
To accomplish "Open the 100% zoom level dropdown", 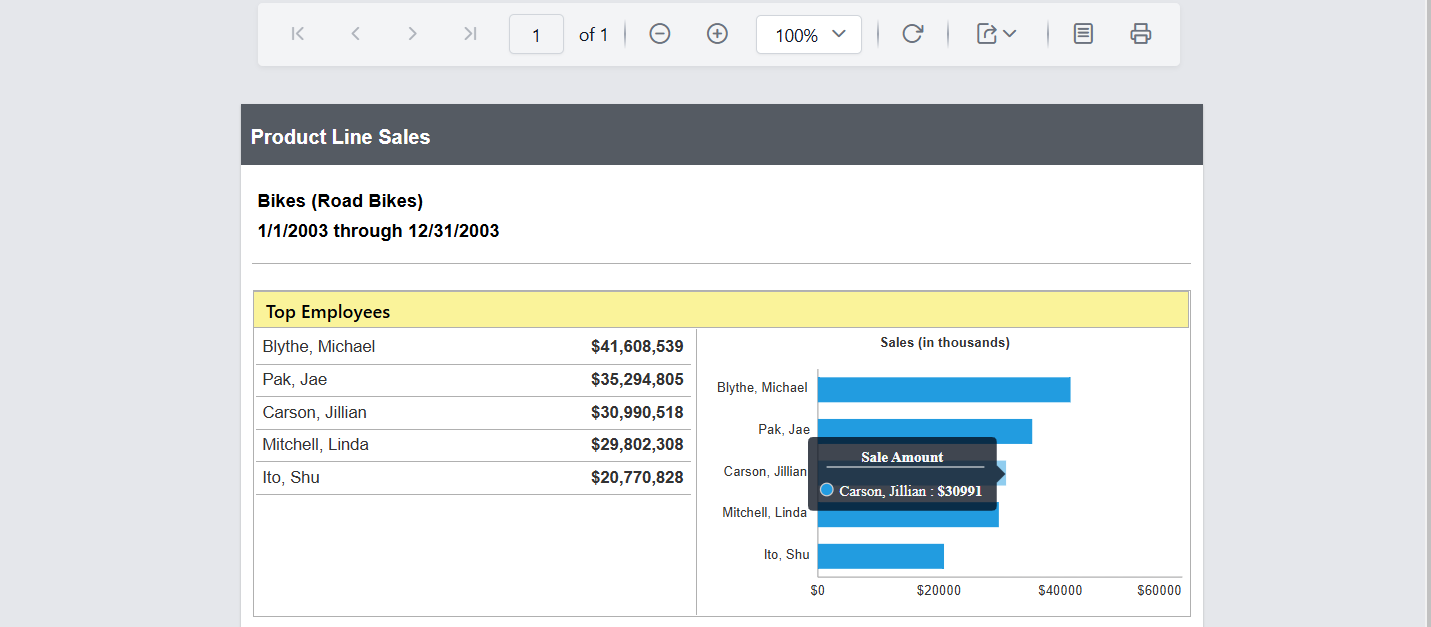I will click(x=809, y=34).
